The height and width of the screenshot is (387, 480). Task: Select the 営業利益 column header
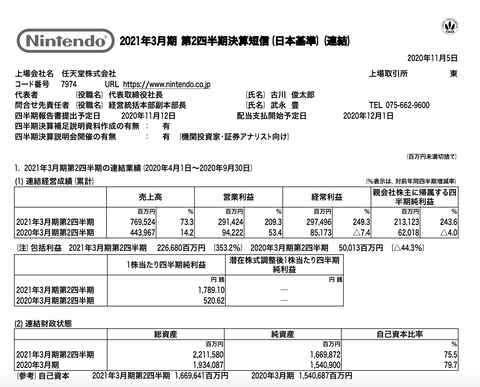[x=238, y=197]
